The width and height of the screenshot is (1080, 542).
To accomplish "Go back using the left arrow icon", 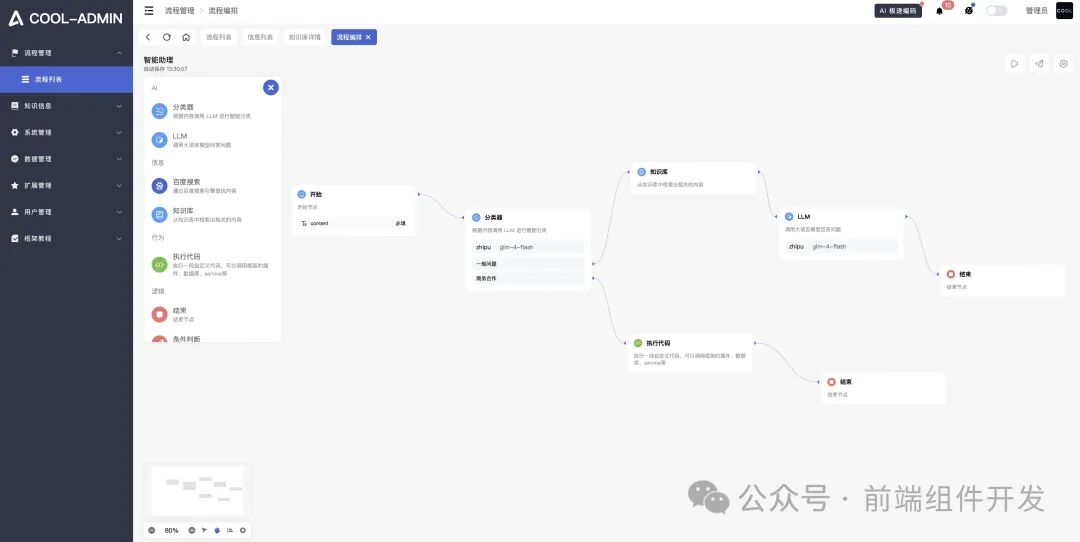I will coord(147,37).
